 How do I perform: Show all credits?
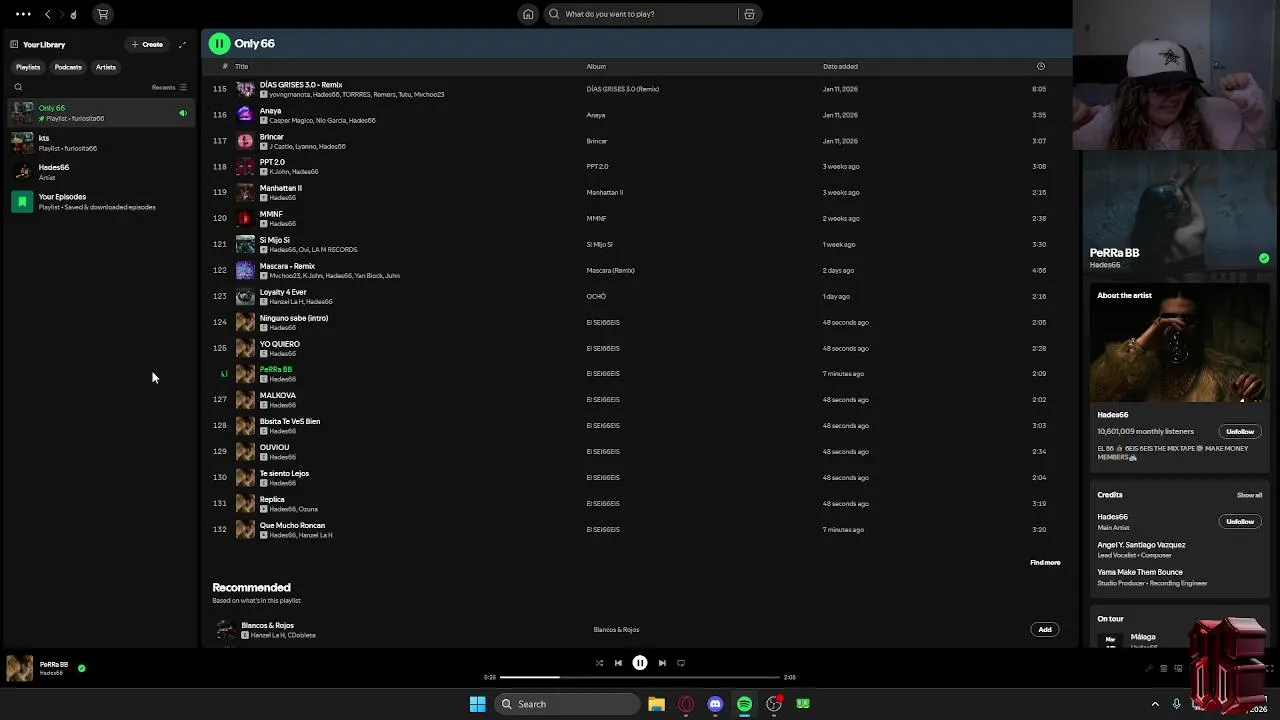pos(1249,495)
